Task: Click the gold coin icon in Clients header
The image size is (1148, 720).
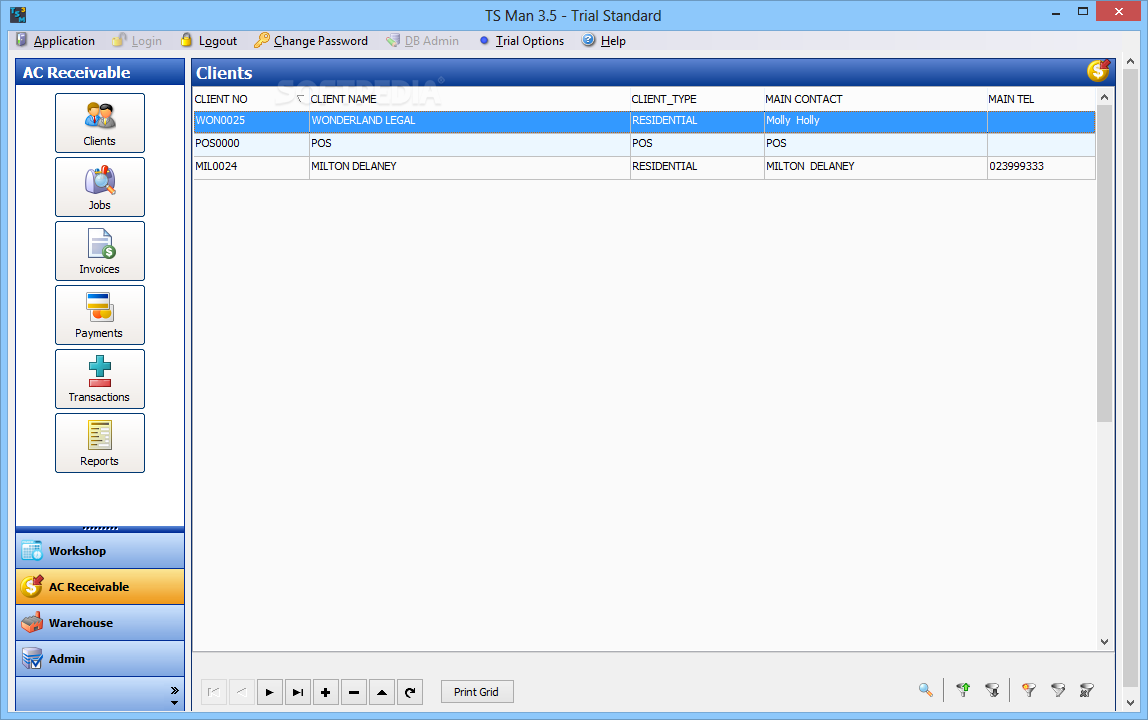Action: click(1098, 71)
